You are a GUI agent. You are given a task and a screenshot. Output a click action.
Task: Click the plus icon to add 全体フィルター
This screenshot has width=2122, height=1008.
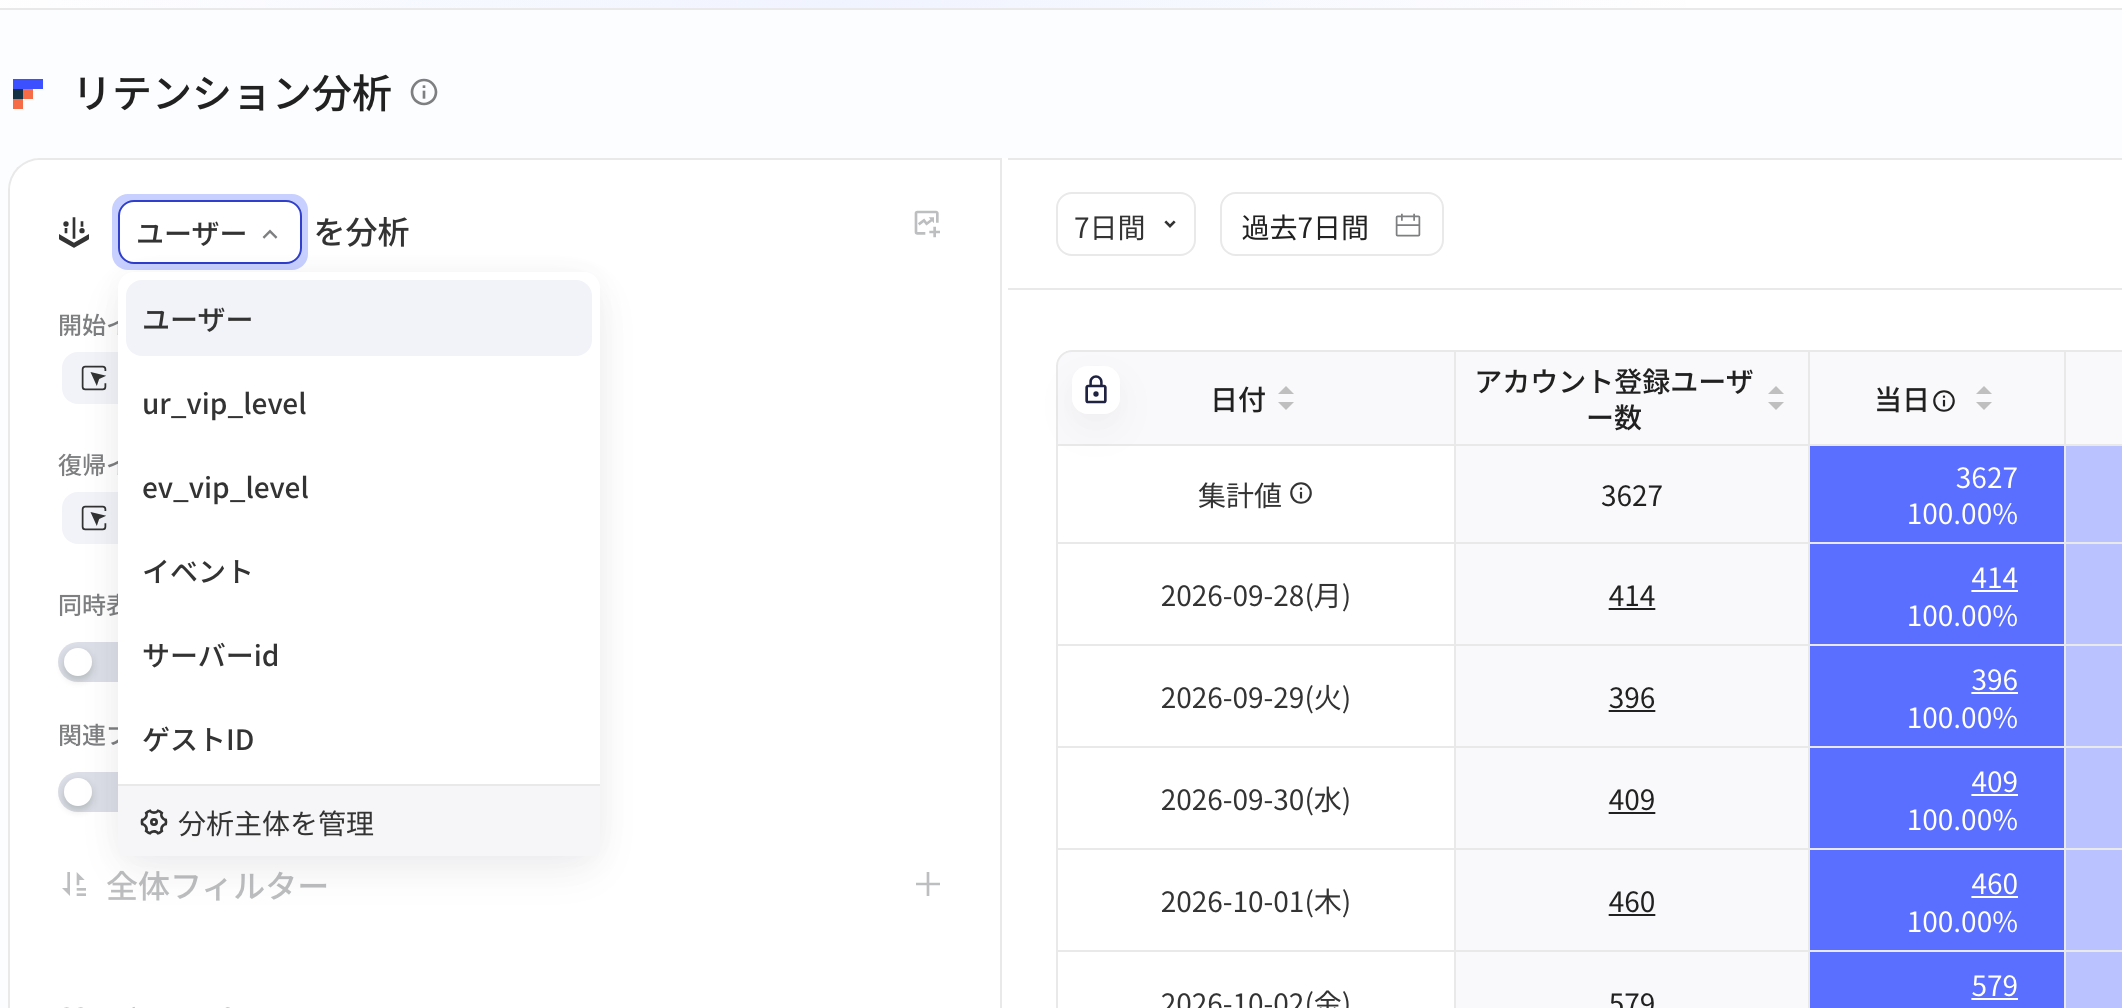click(928, 884)
